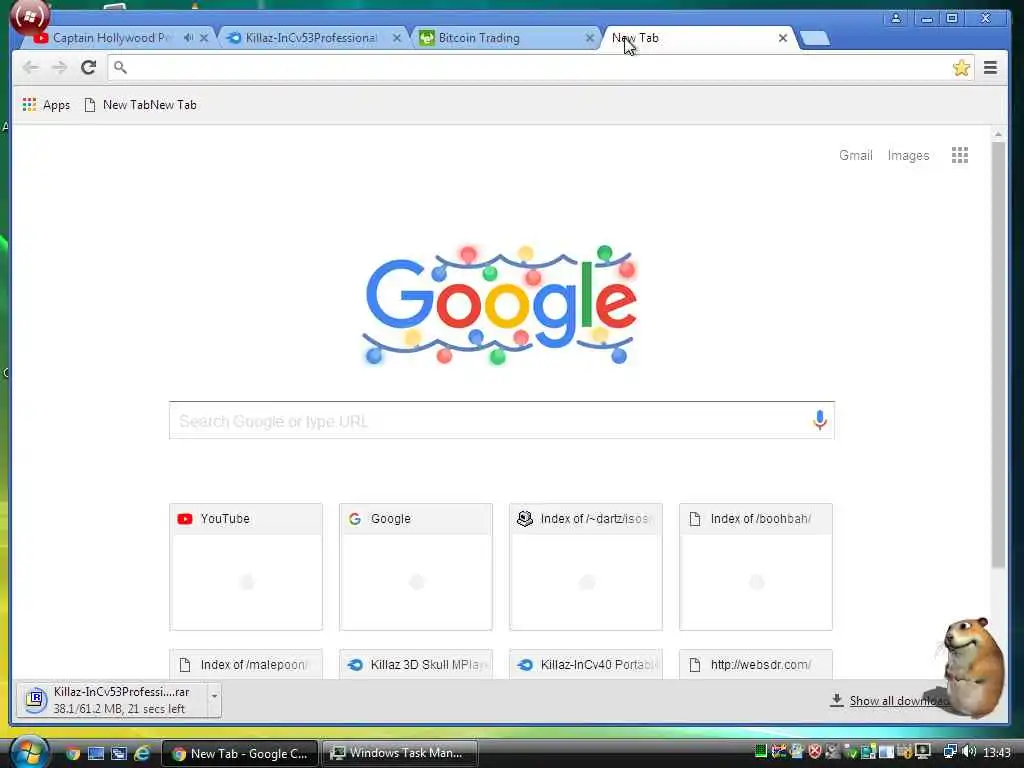Screen dimensions: 1024x768
Task: Click Switch between windows quick launch icon
Action: (119, 754)
